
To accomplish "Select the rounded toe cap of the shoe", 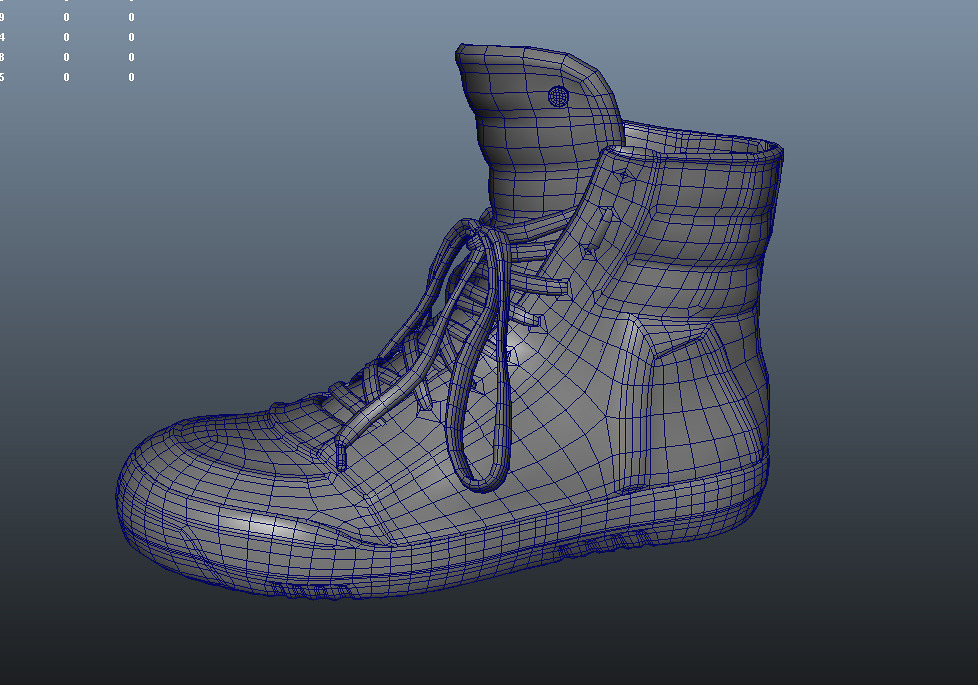I will 190,480.
